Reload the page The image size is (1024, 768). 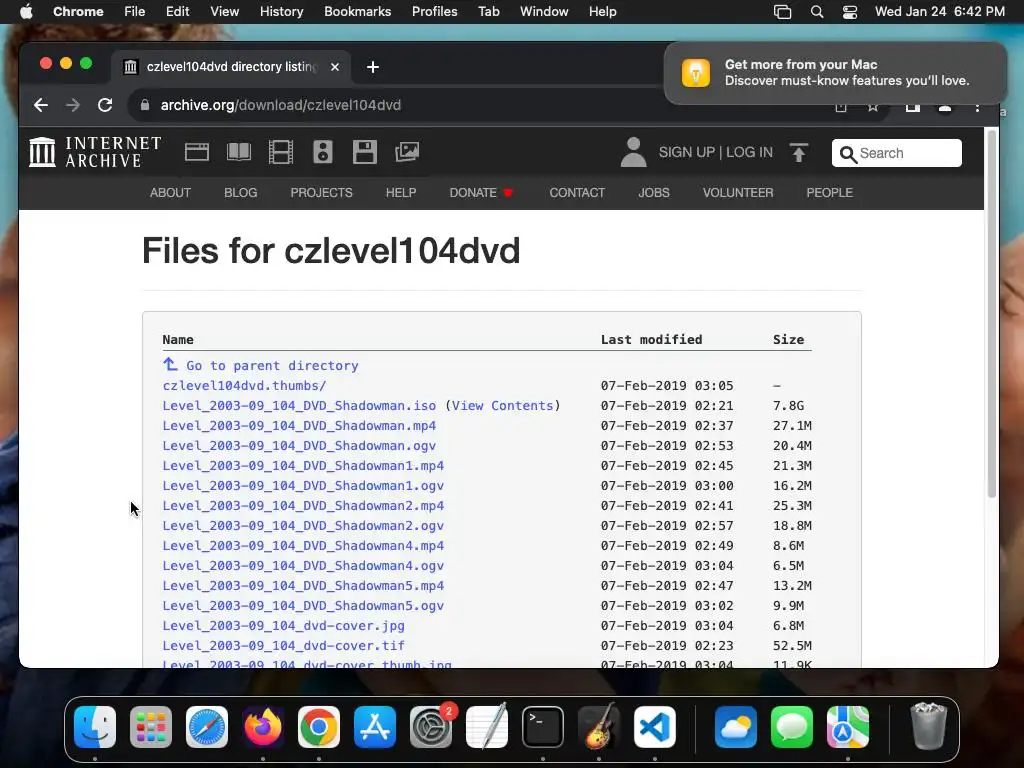(104, 105)
